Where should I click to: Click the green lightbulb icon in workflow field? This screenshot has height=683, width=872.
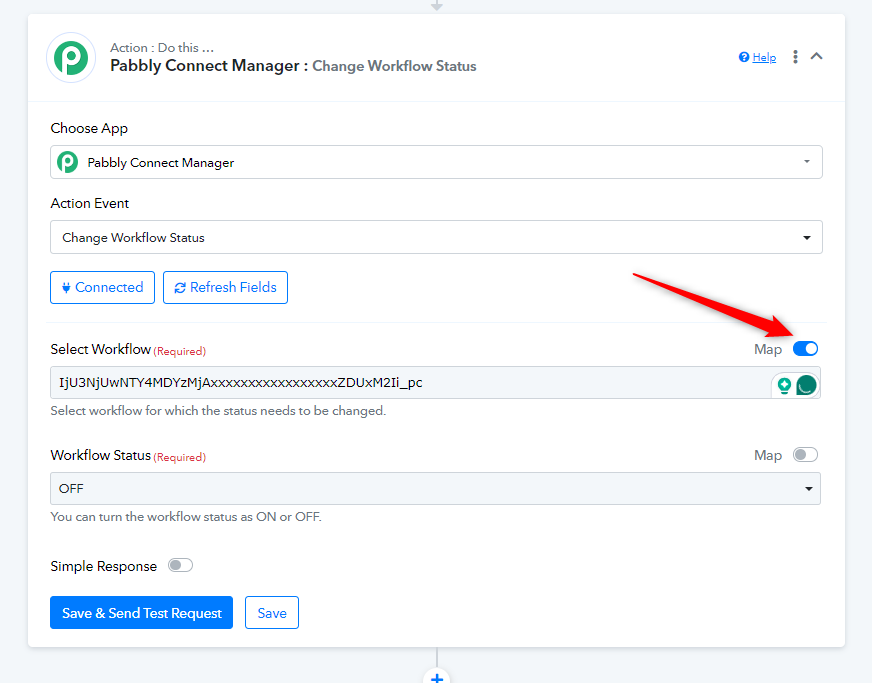784,385
